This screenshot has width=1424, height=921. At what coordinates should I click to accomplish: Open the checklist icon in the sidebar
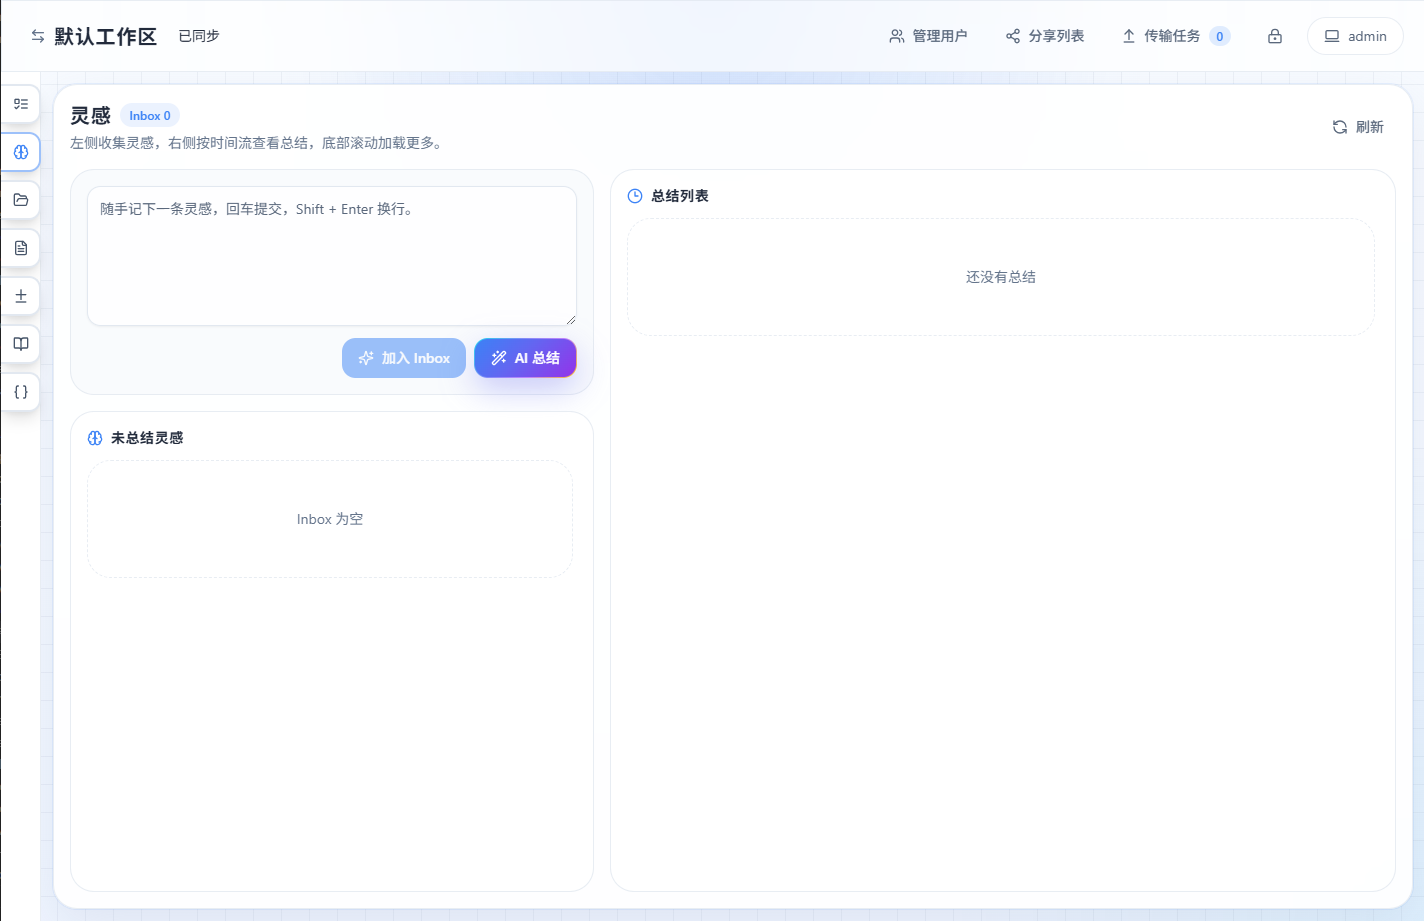[x=20, y=104]
